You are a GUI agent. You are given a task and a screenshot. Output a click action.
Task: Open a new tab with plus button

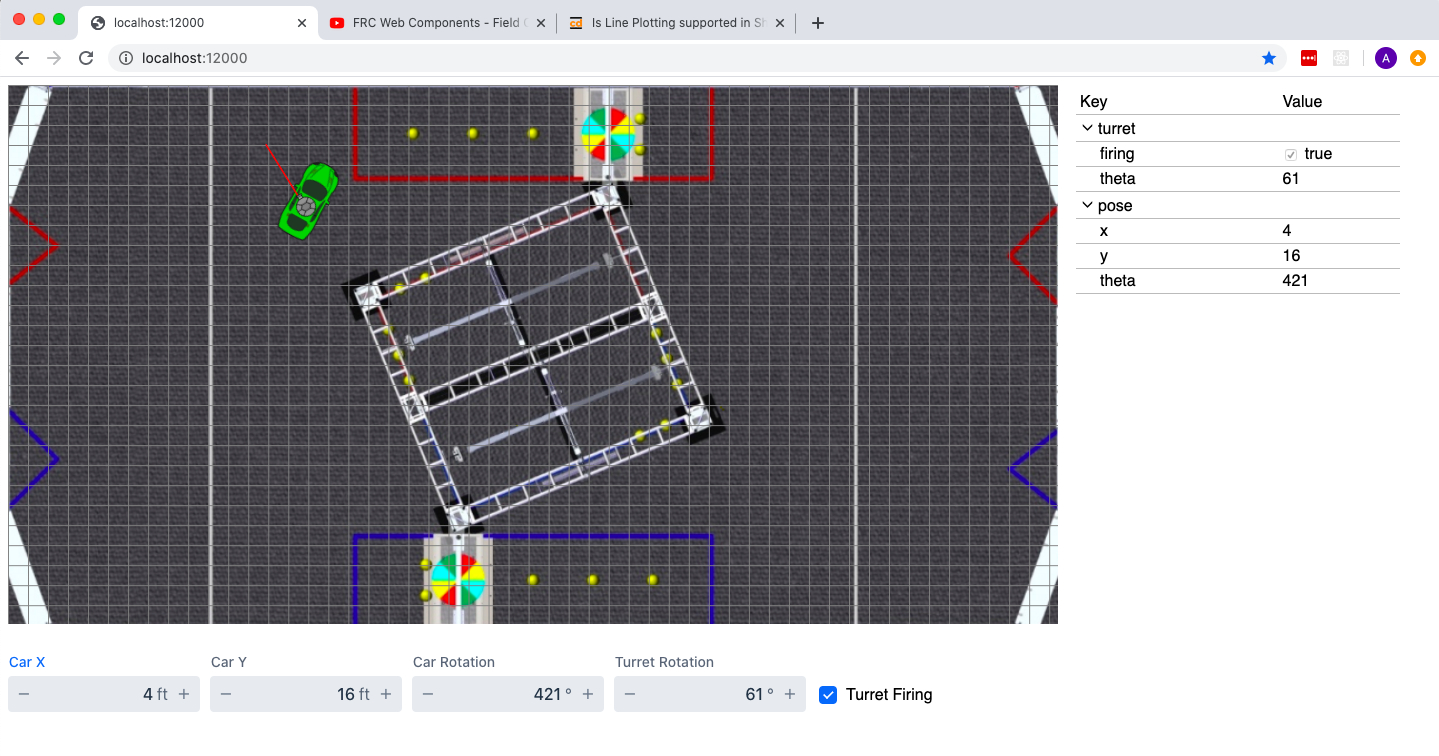coord(818,23)
